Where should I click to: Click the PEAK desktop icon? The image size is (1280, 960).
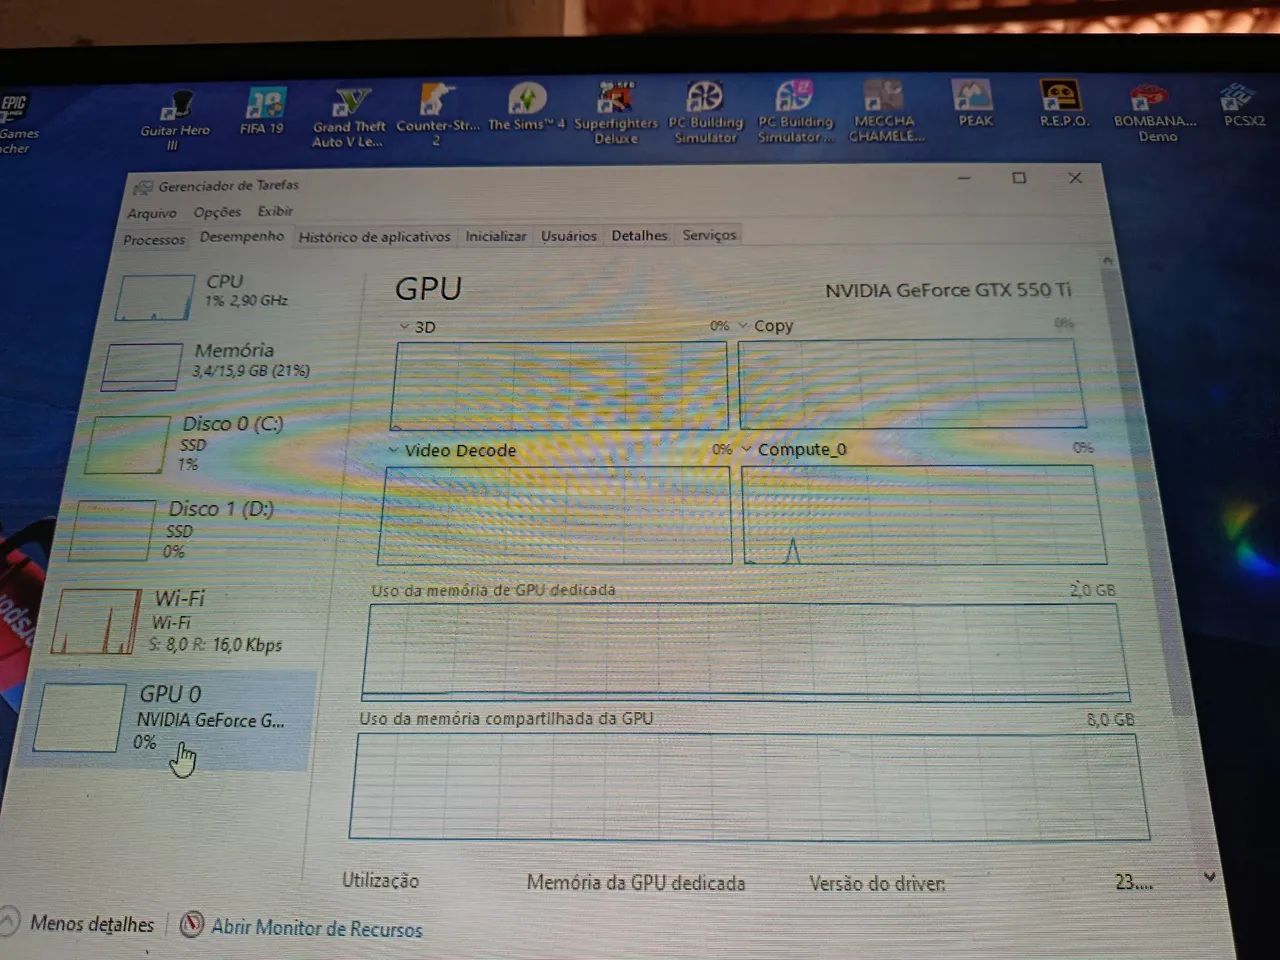[x=974, y=104]
